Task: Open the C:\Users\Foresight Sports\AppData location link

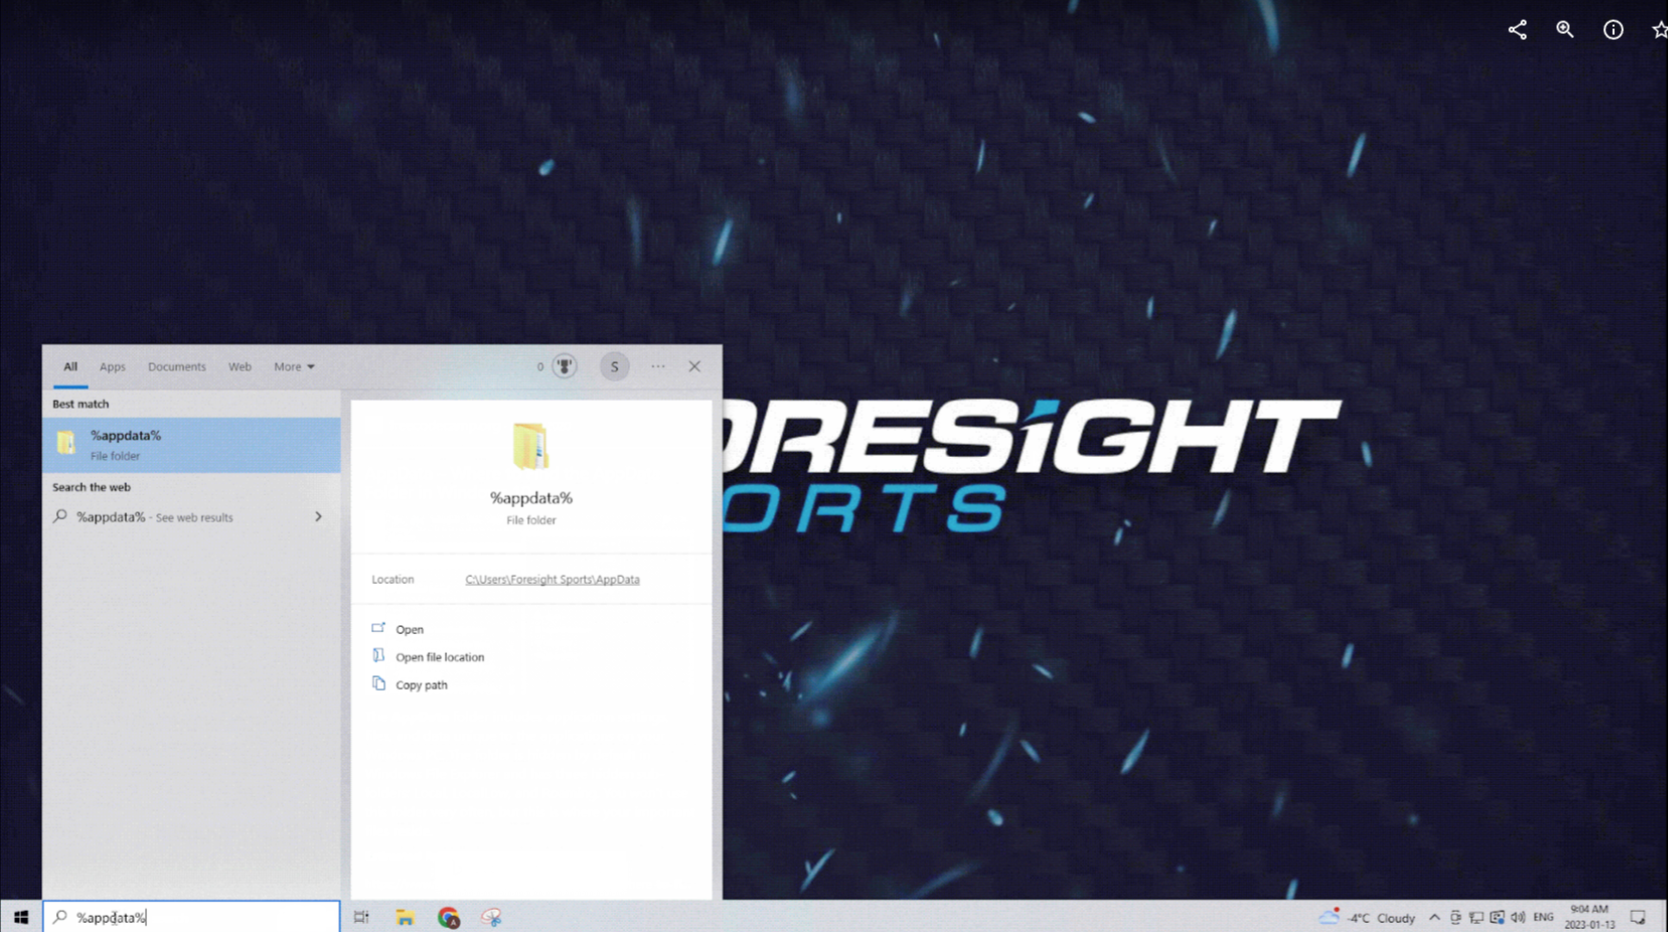Action: point(552,580)
